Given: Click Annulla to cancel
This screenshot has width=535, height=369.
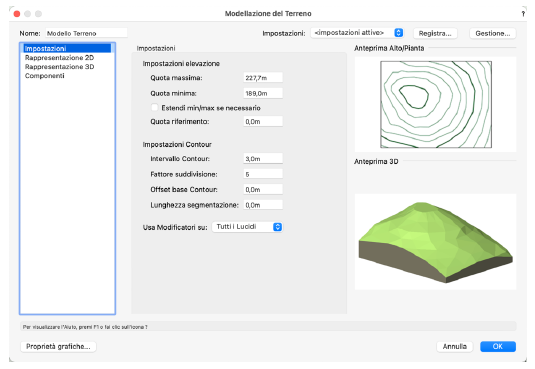Looking at the screenshot, I should (454, 346).
